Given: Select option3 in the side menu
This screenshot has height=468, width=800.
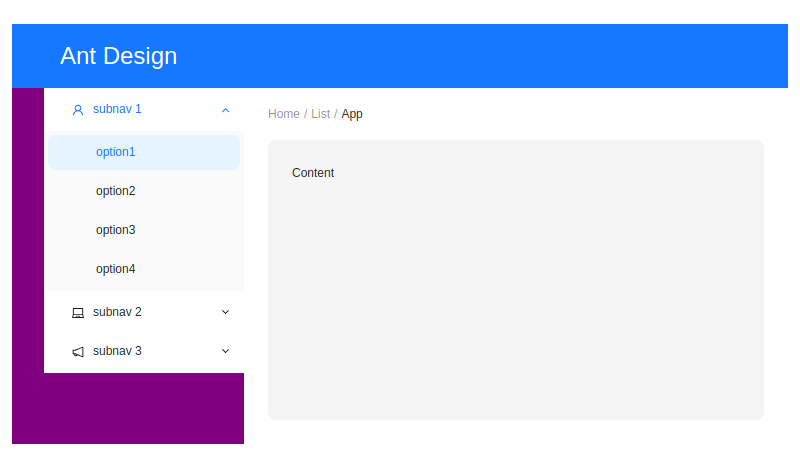Looking at the screenshot, I should (x=144, y=230).
